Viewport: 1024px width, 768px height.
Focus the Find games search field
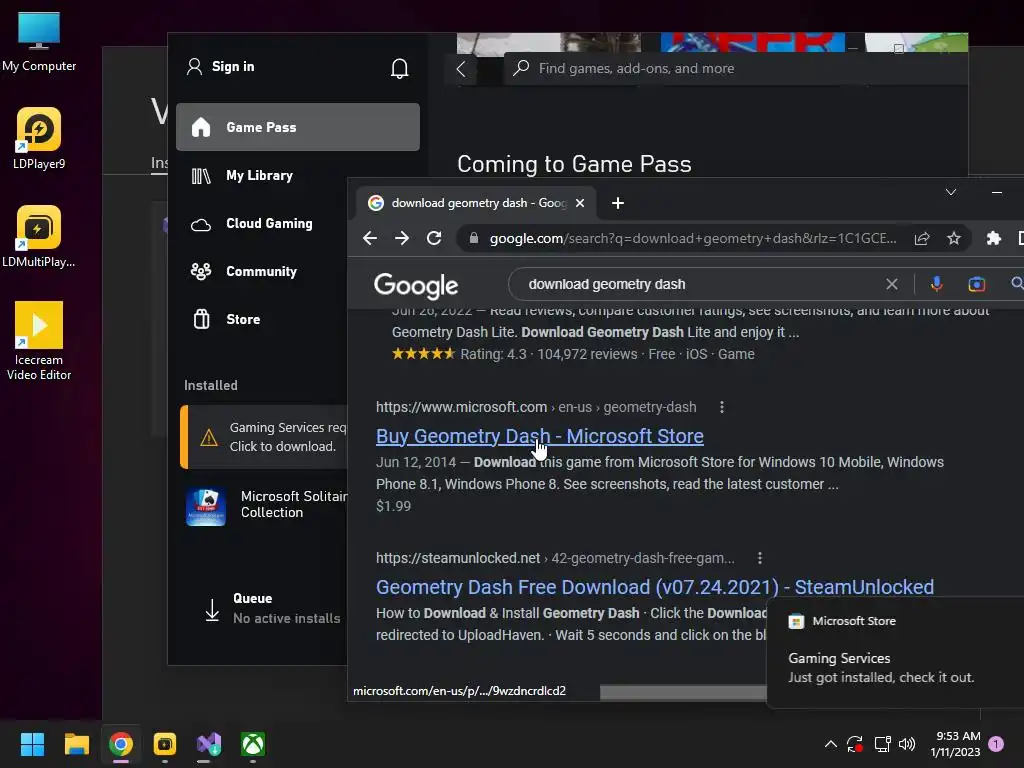pyautogui.click(x=735, y=69)
